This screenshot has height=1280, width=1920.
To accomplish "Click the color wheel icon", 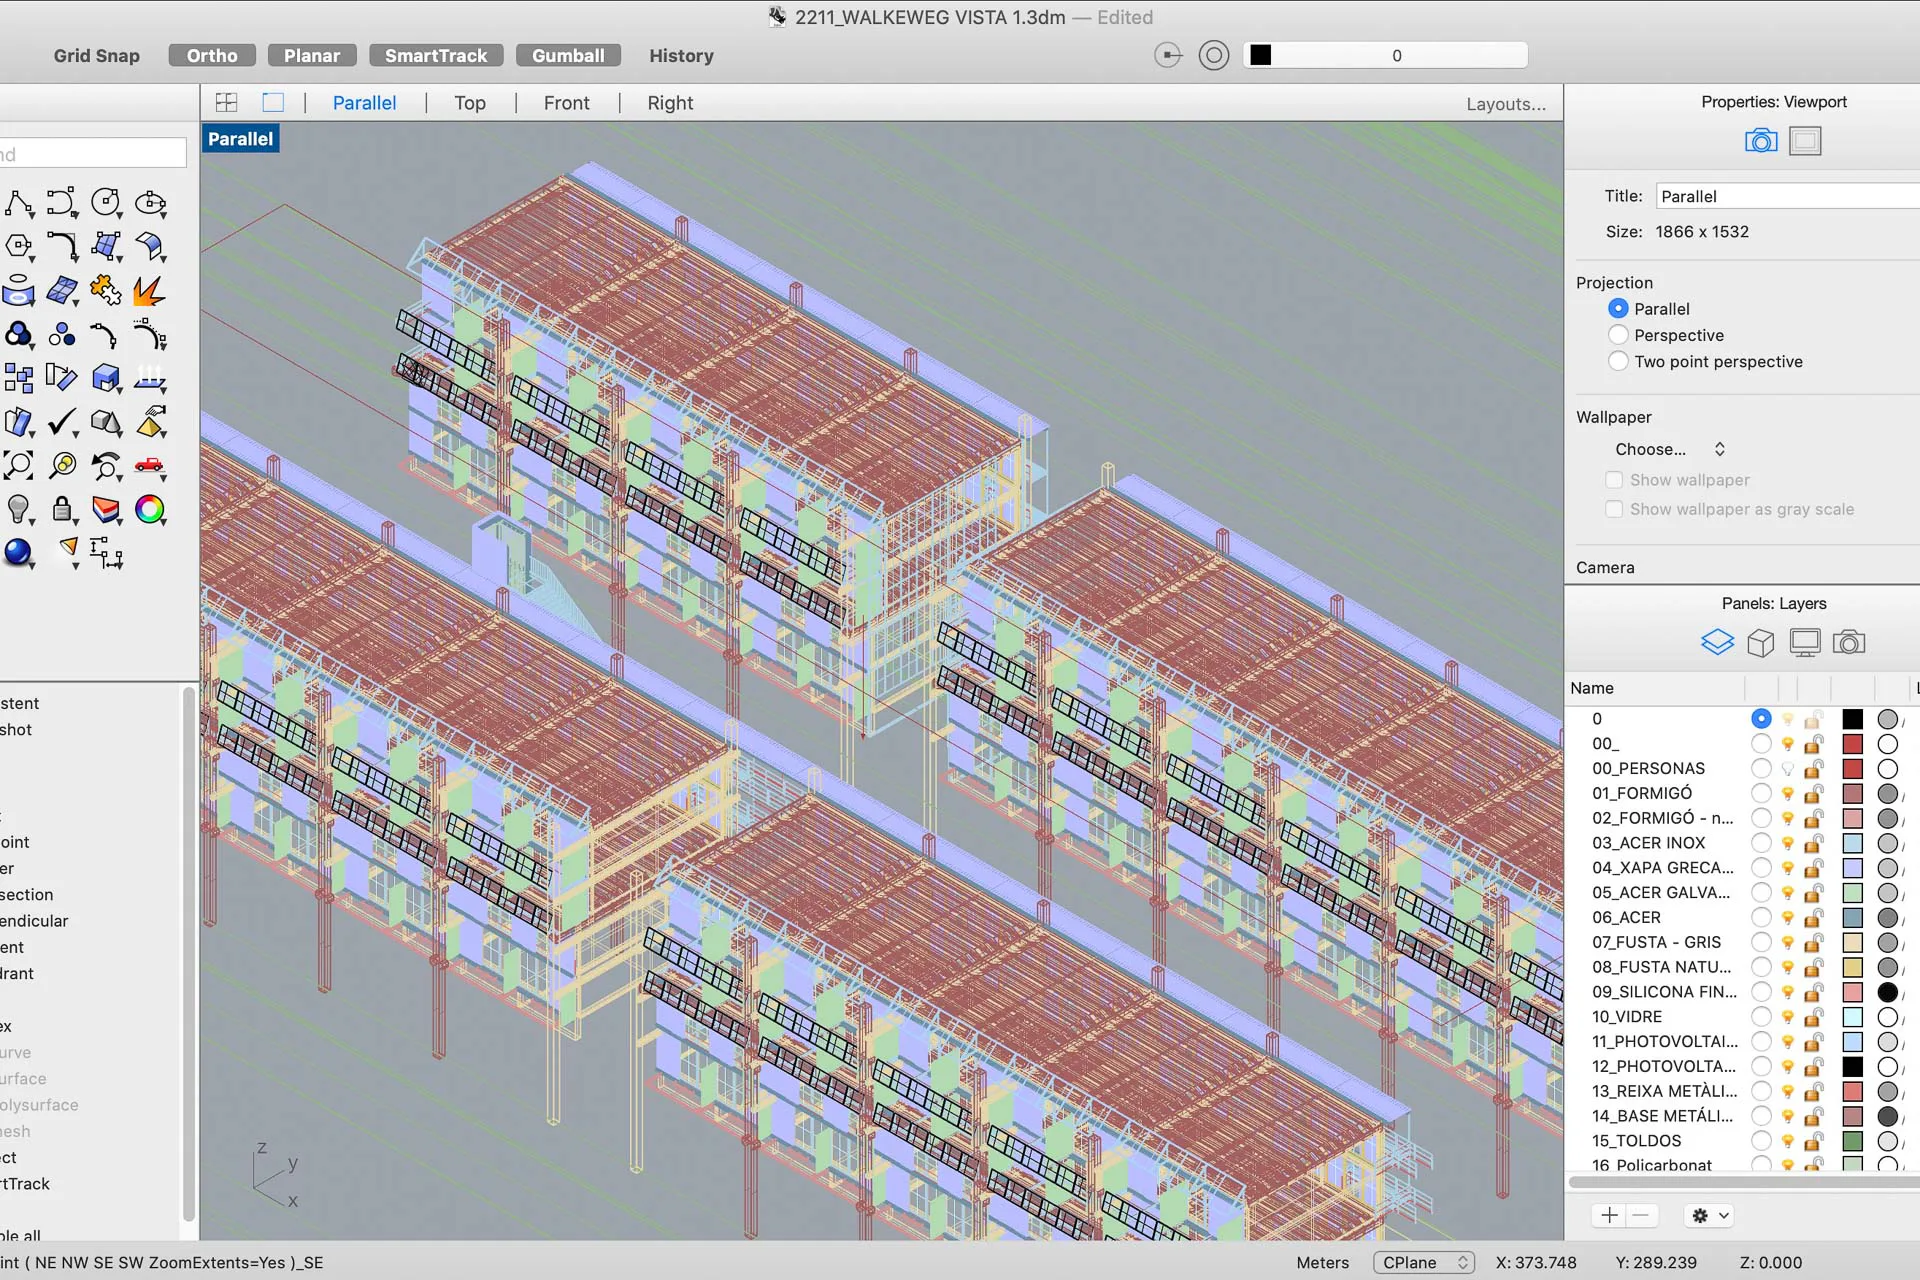I will point(150,509).
